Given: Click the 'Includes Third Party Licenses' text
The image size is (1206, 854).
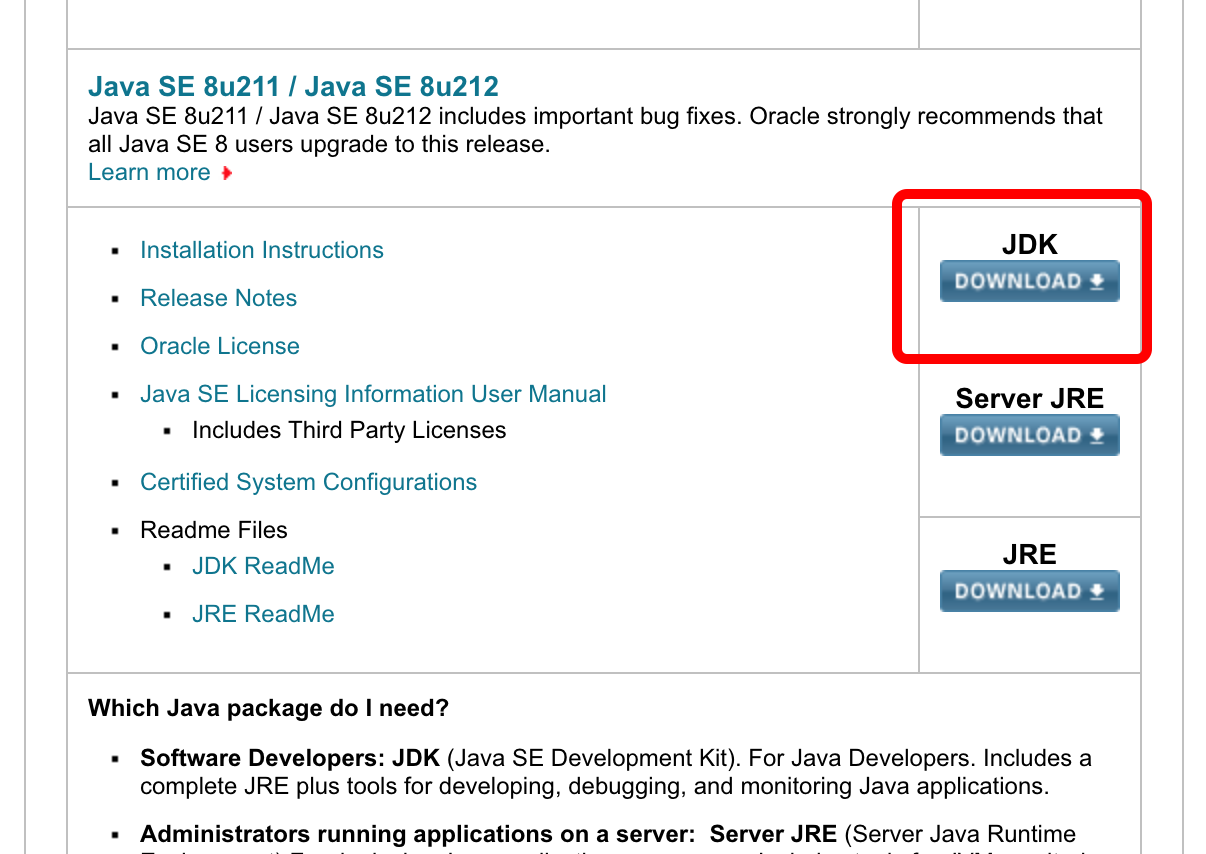Looking at the screenshot, I should [349, 430].
